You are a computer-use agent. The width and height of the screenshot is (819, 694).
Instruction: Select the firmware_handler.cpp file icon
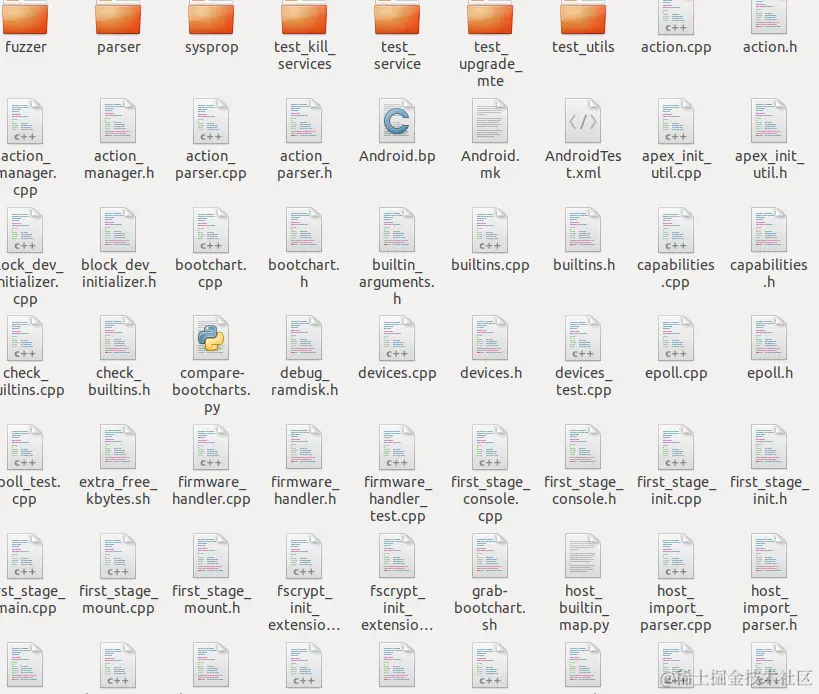click(x=211, y=447)
